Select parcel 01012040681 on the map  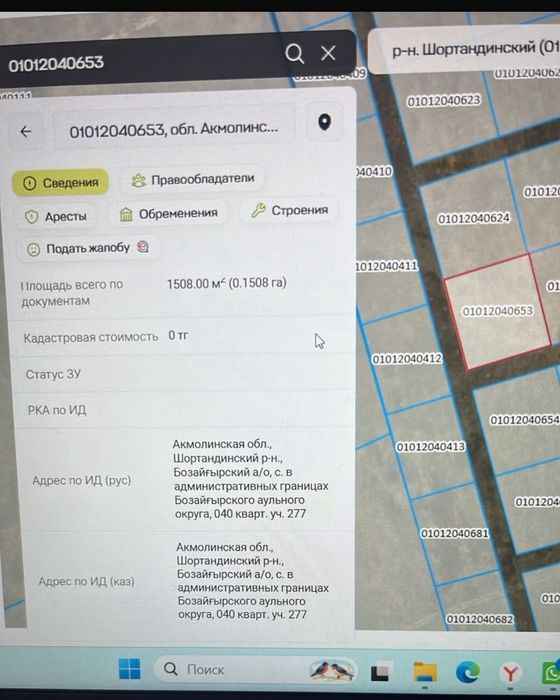[455, 533]
